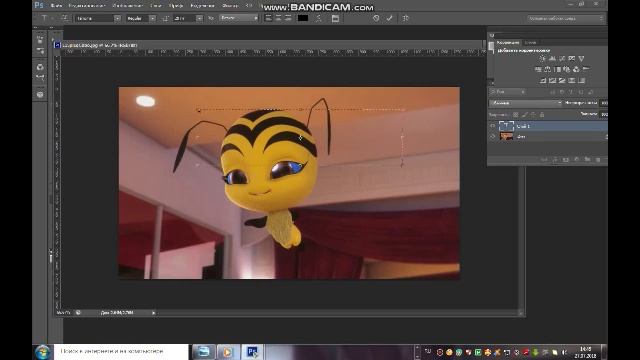Open anti-aliasing method dropdown
This screenshot has width=640, height=360.
point(239,18)
